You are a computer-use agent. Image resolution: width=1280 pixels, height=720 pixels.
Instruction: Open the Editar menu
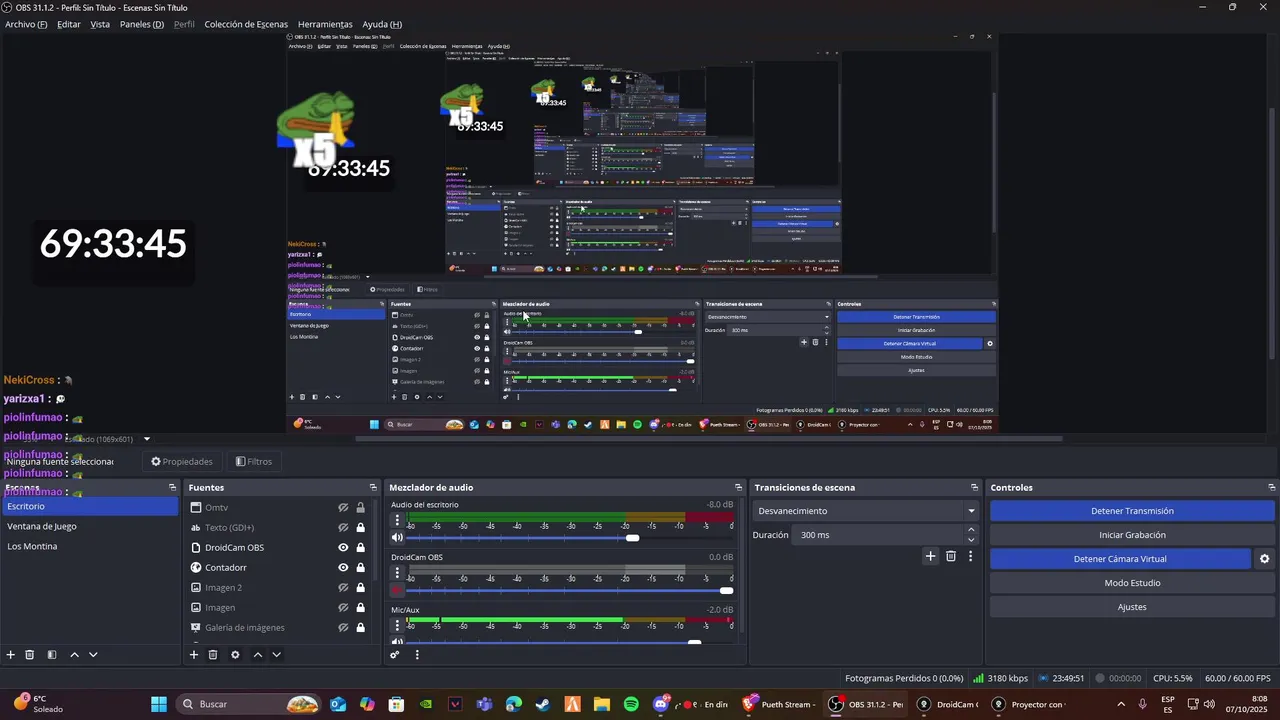click(x=69, y=24)
